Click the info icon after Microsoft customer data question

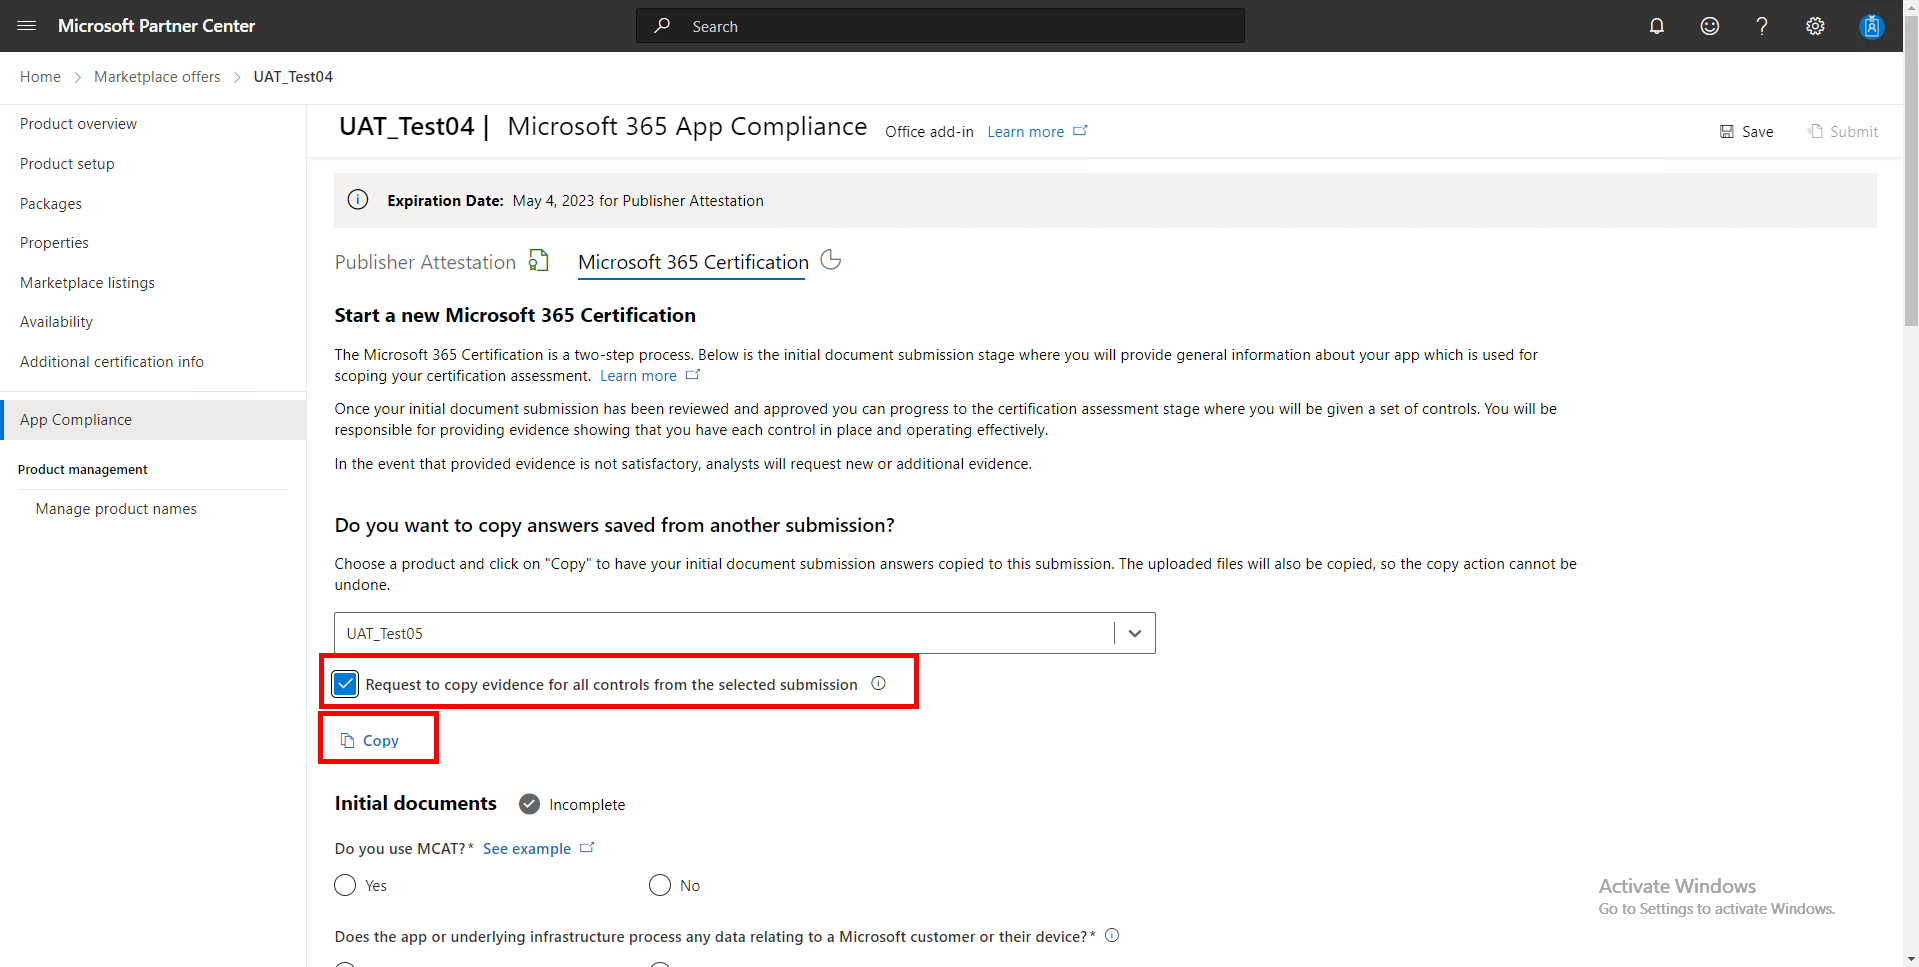(x=1112, y=935)
